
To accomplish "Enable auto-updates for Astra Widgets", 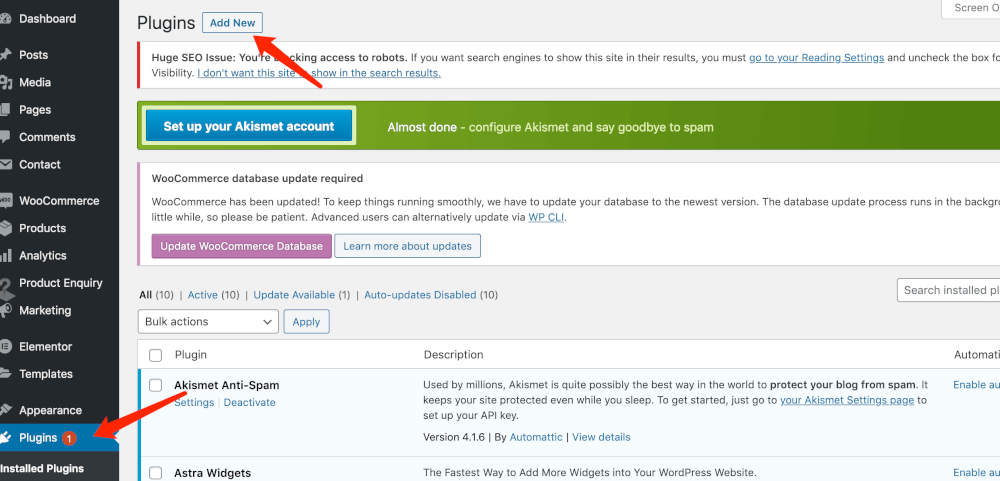I will (976, 473).
